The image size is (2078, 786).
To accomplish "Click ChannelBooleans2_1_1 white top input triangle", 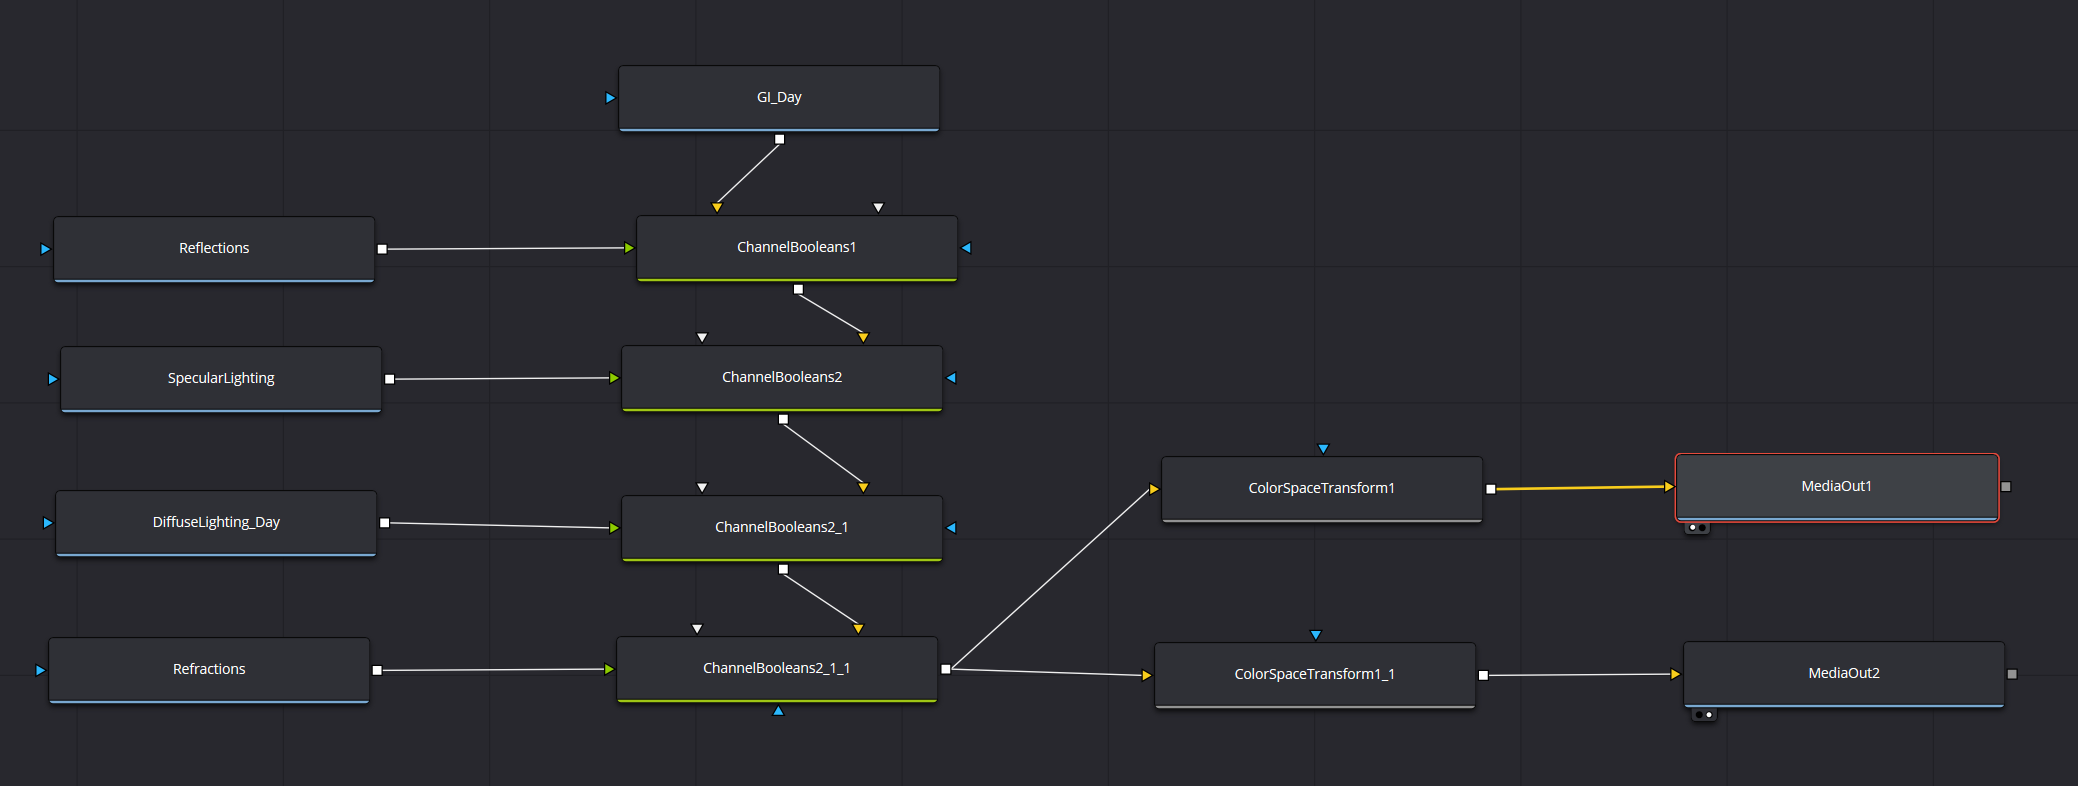I will tap(697, 628).
